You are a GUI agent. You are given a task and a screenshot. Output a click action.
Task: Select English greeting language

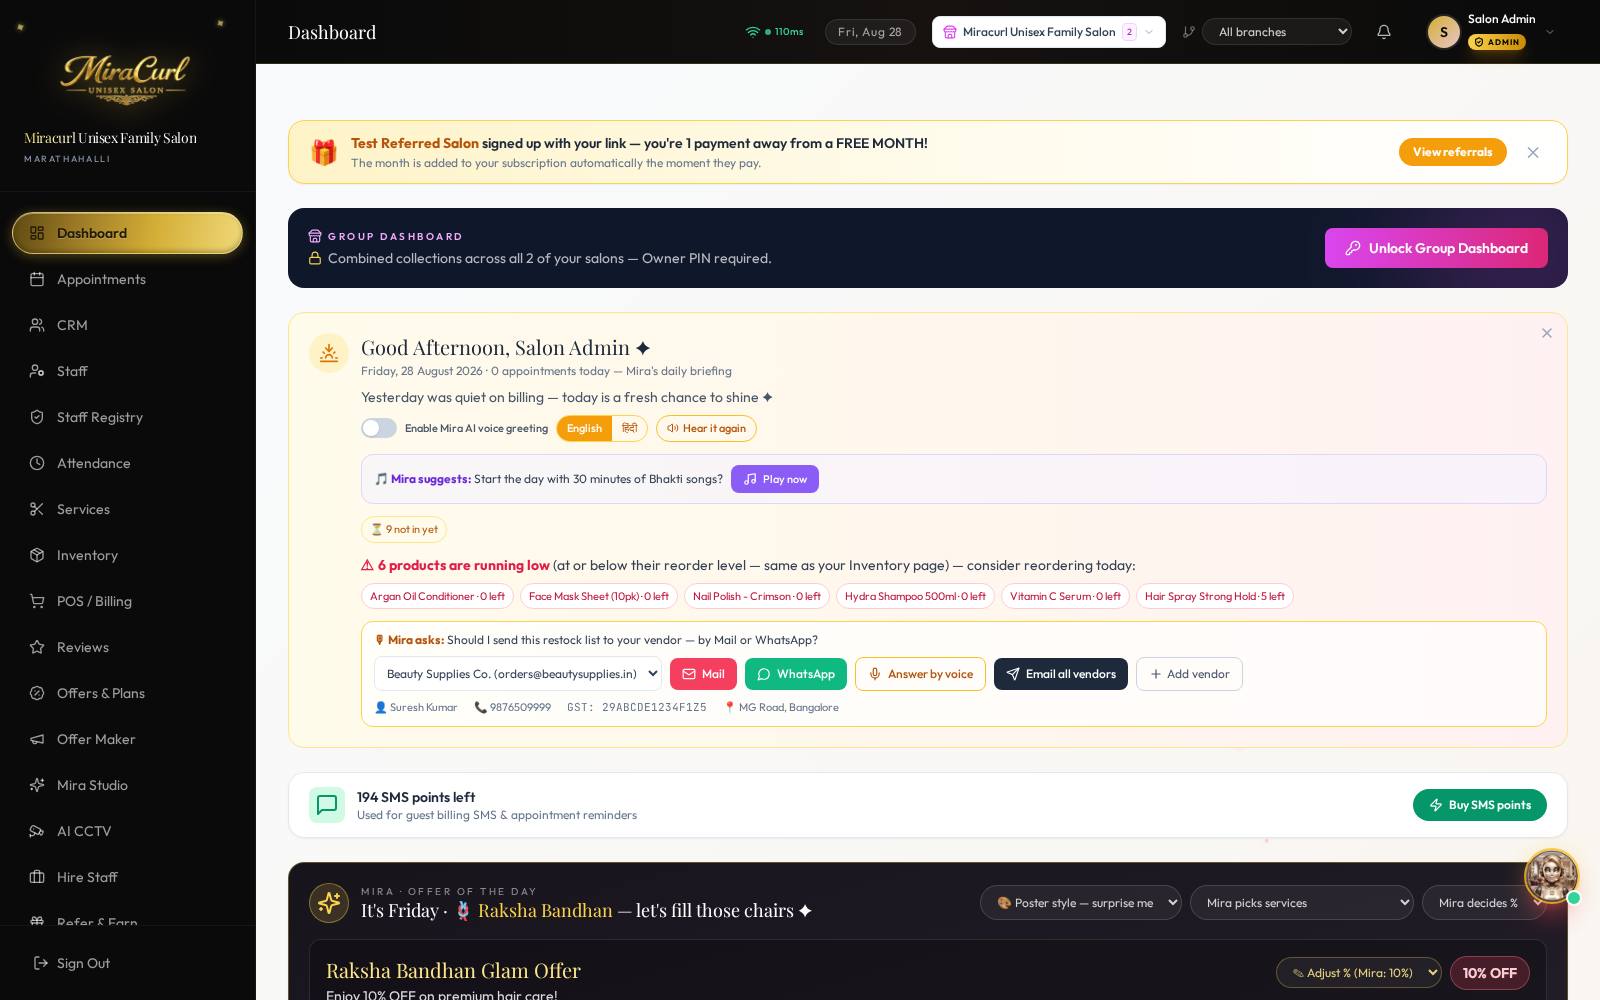tap(584, 428)
